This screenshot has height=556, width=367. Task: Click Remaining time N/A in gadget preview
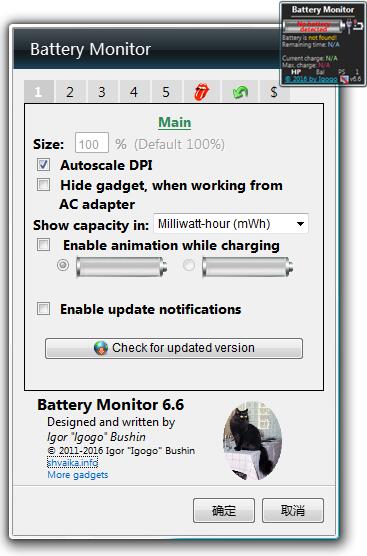coord(311,45)
